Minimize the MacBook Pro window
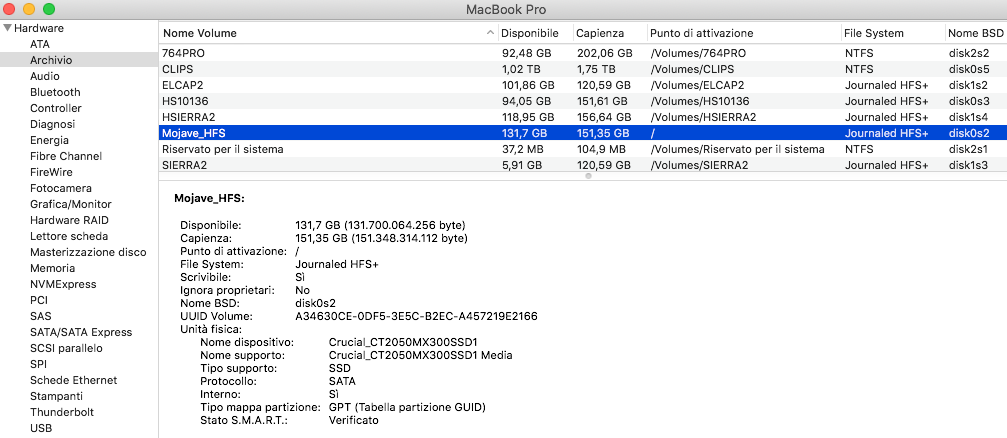Screen dimensions: 1007x438 pos(29,9)
